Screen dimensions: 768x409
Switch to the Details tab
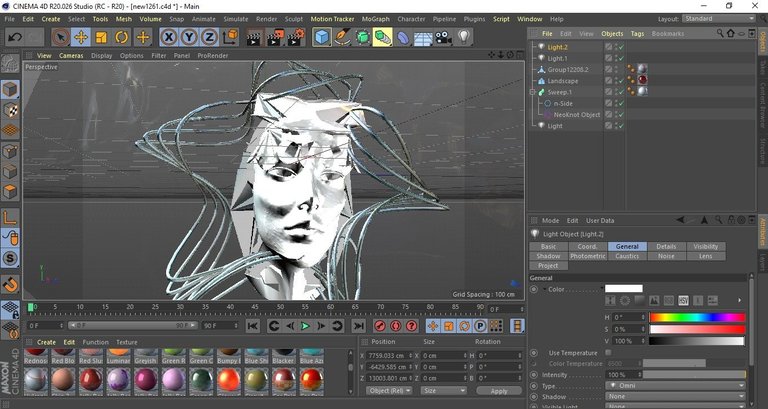666,246
